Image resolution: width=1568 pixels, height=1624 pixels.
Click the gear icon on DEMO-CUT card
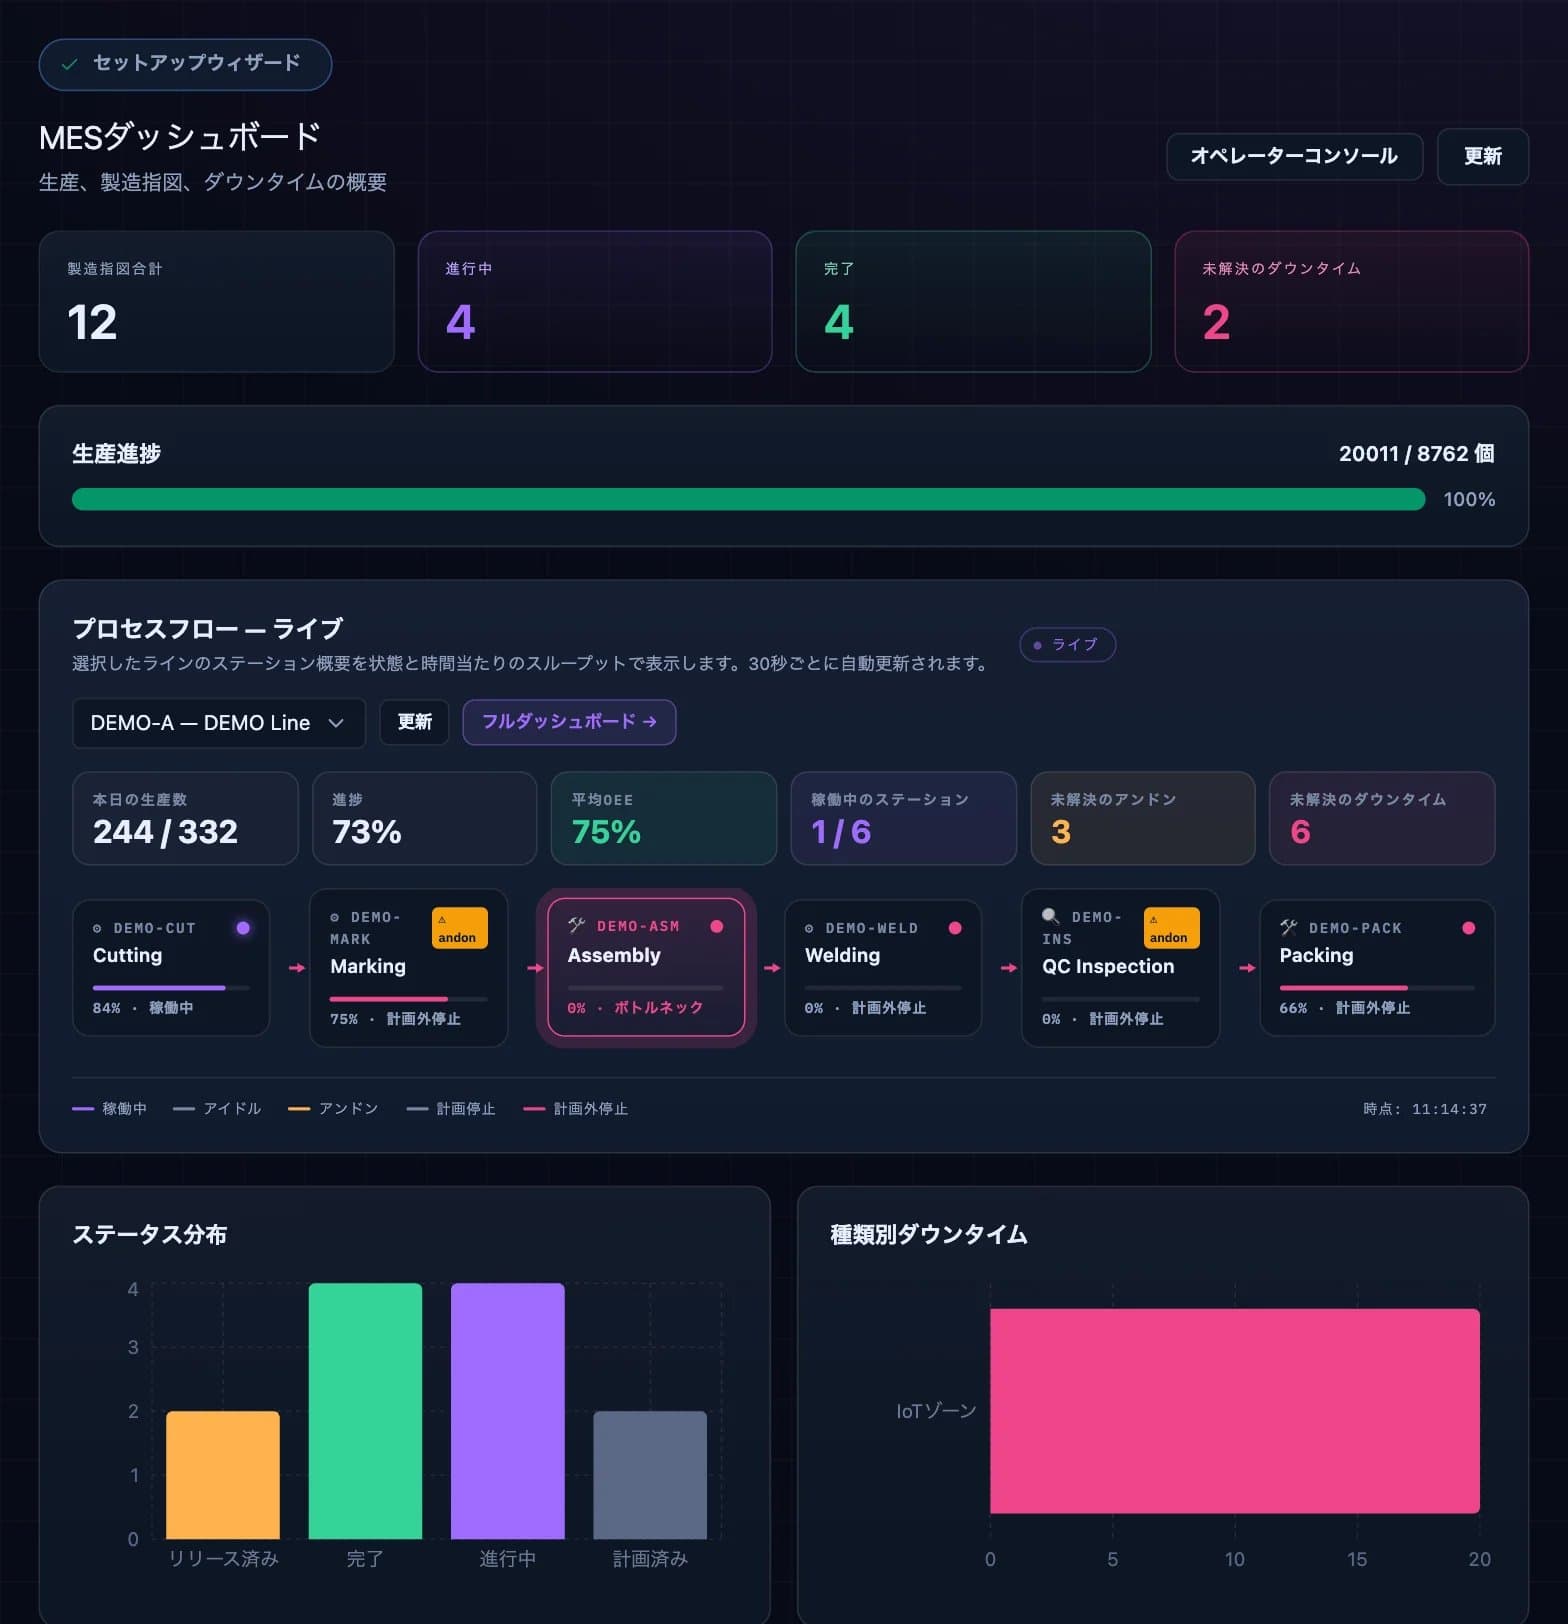tap(97, 928)
